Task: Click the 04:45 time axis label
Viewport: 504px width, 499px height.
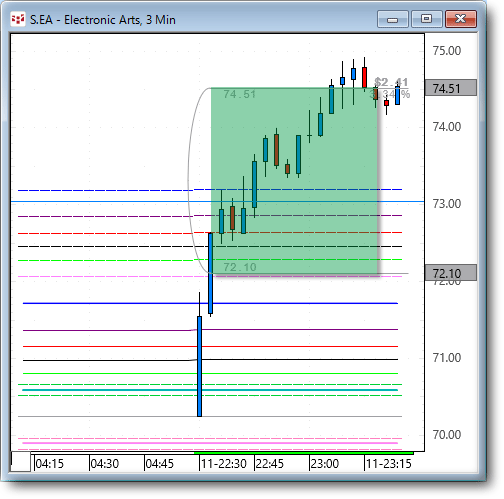Action: coord(160,464)
